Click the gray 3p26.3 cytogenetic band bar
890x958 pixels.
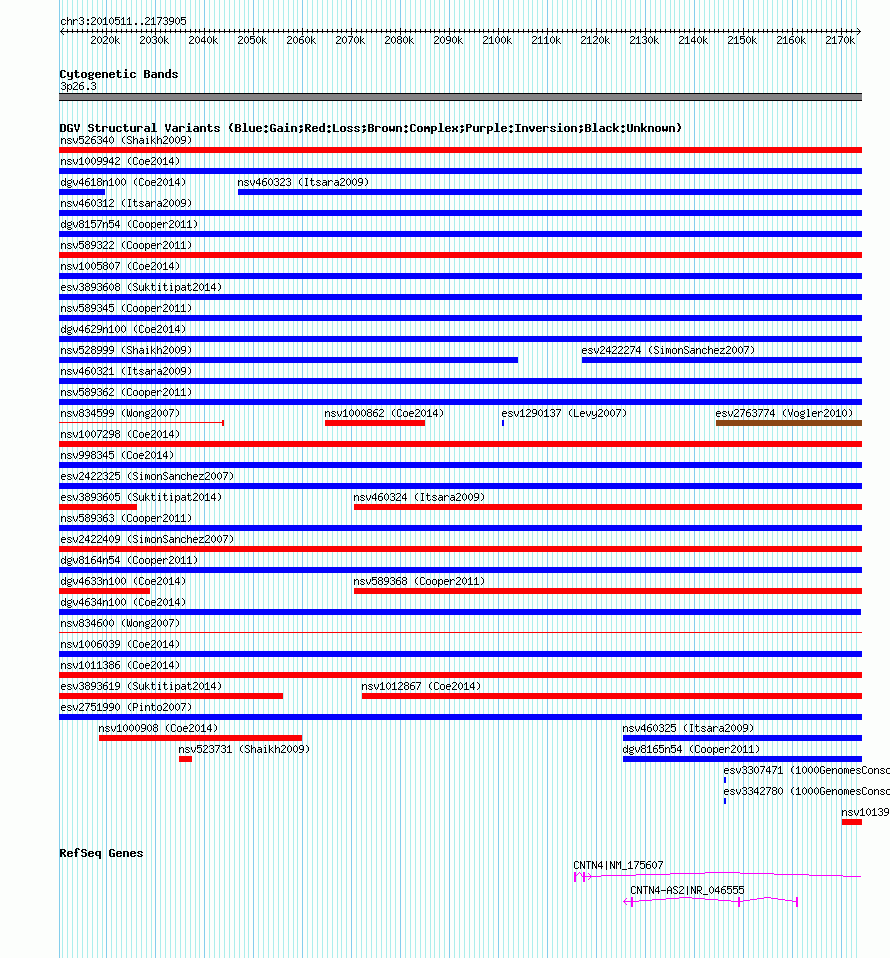(461, 97)
